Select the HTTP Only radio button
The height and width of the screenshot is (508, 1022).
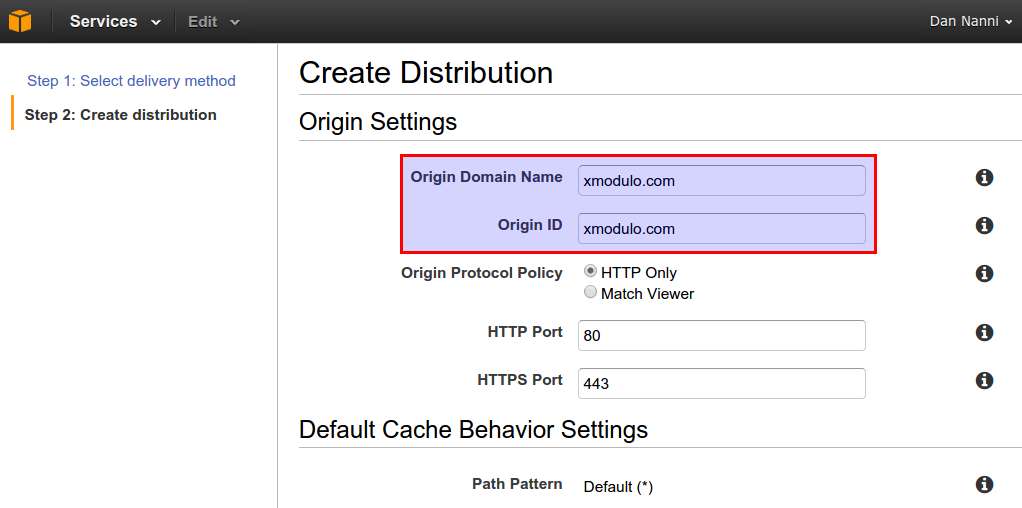coord(591,271)
